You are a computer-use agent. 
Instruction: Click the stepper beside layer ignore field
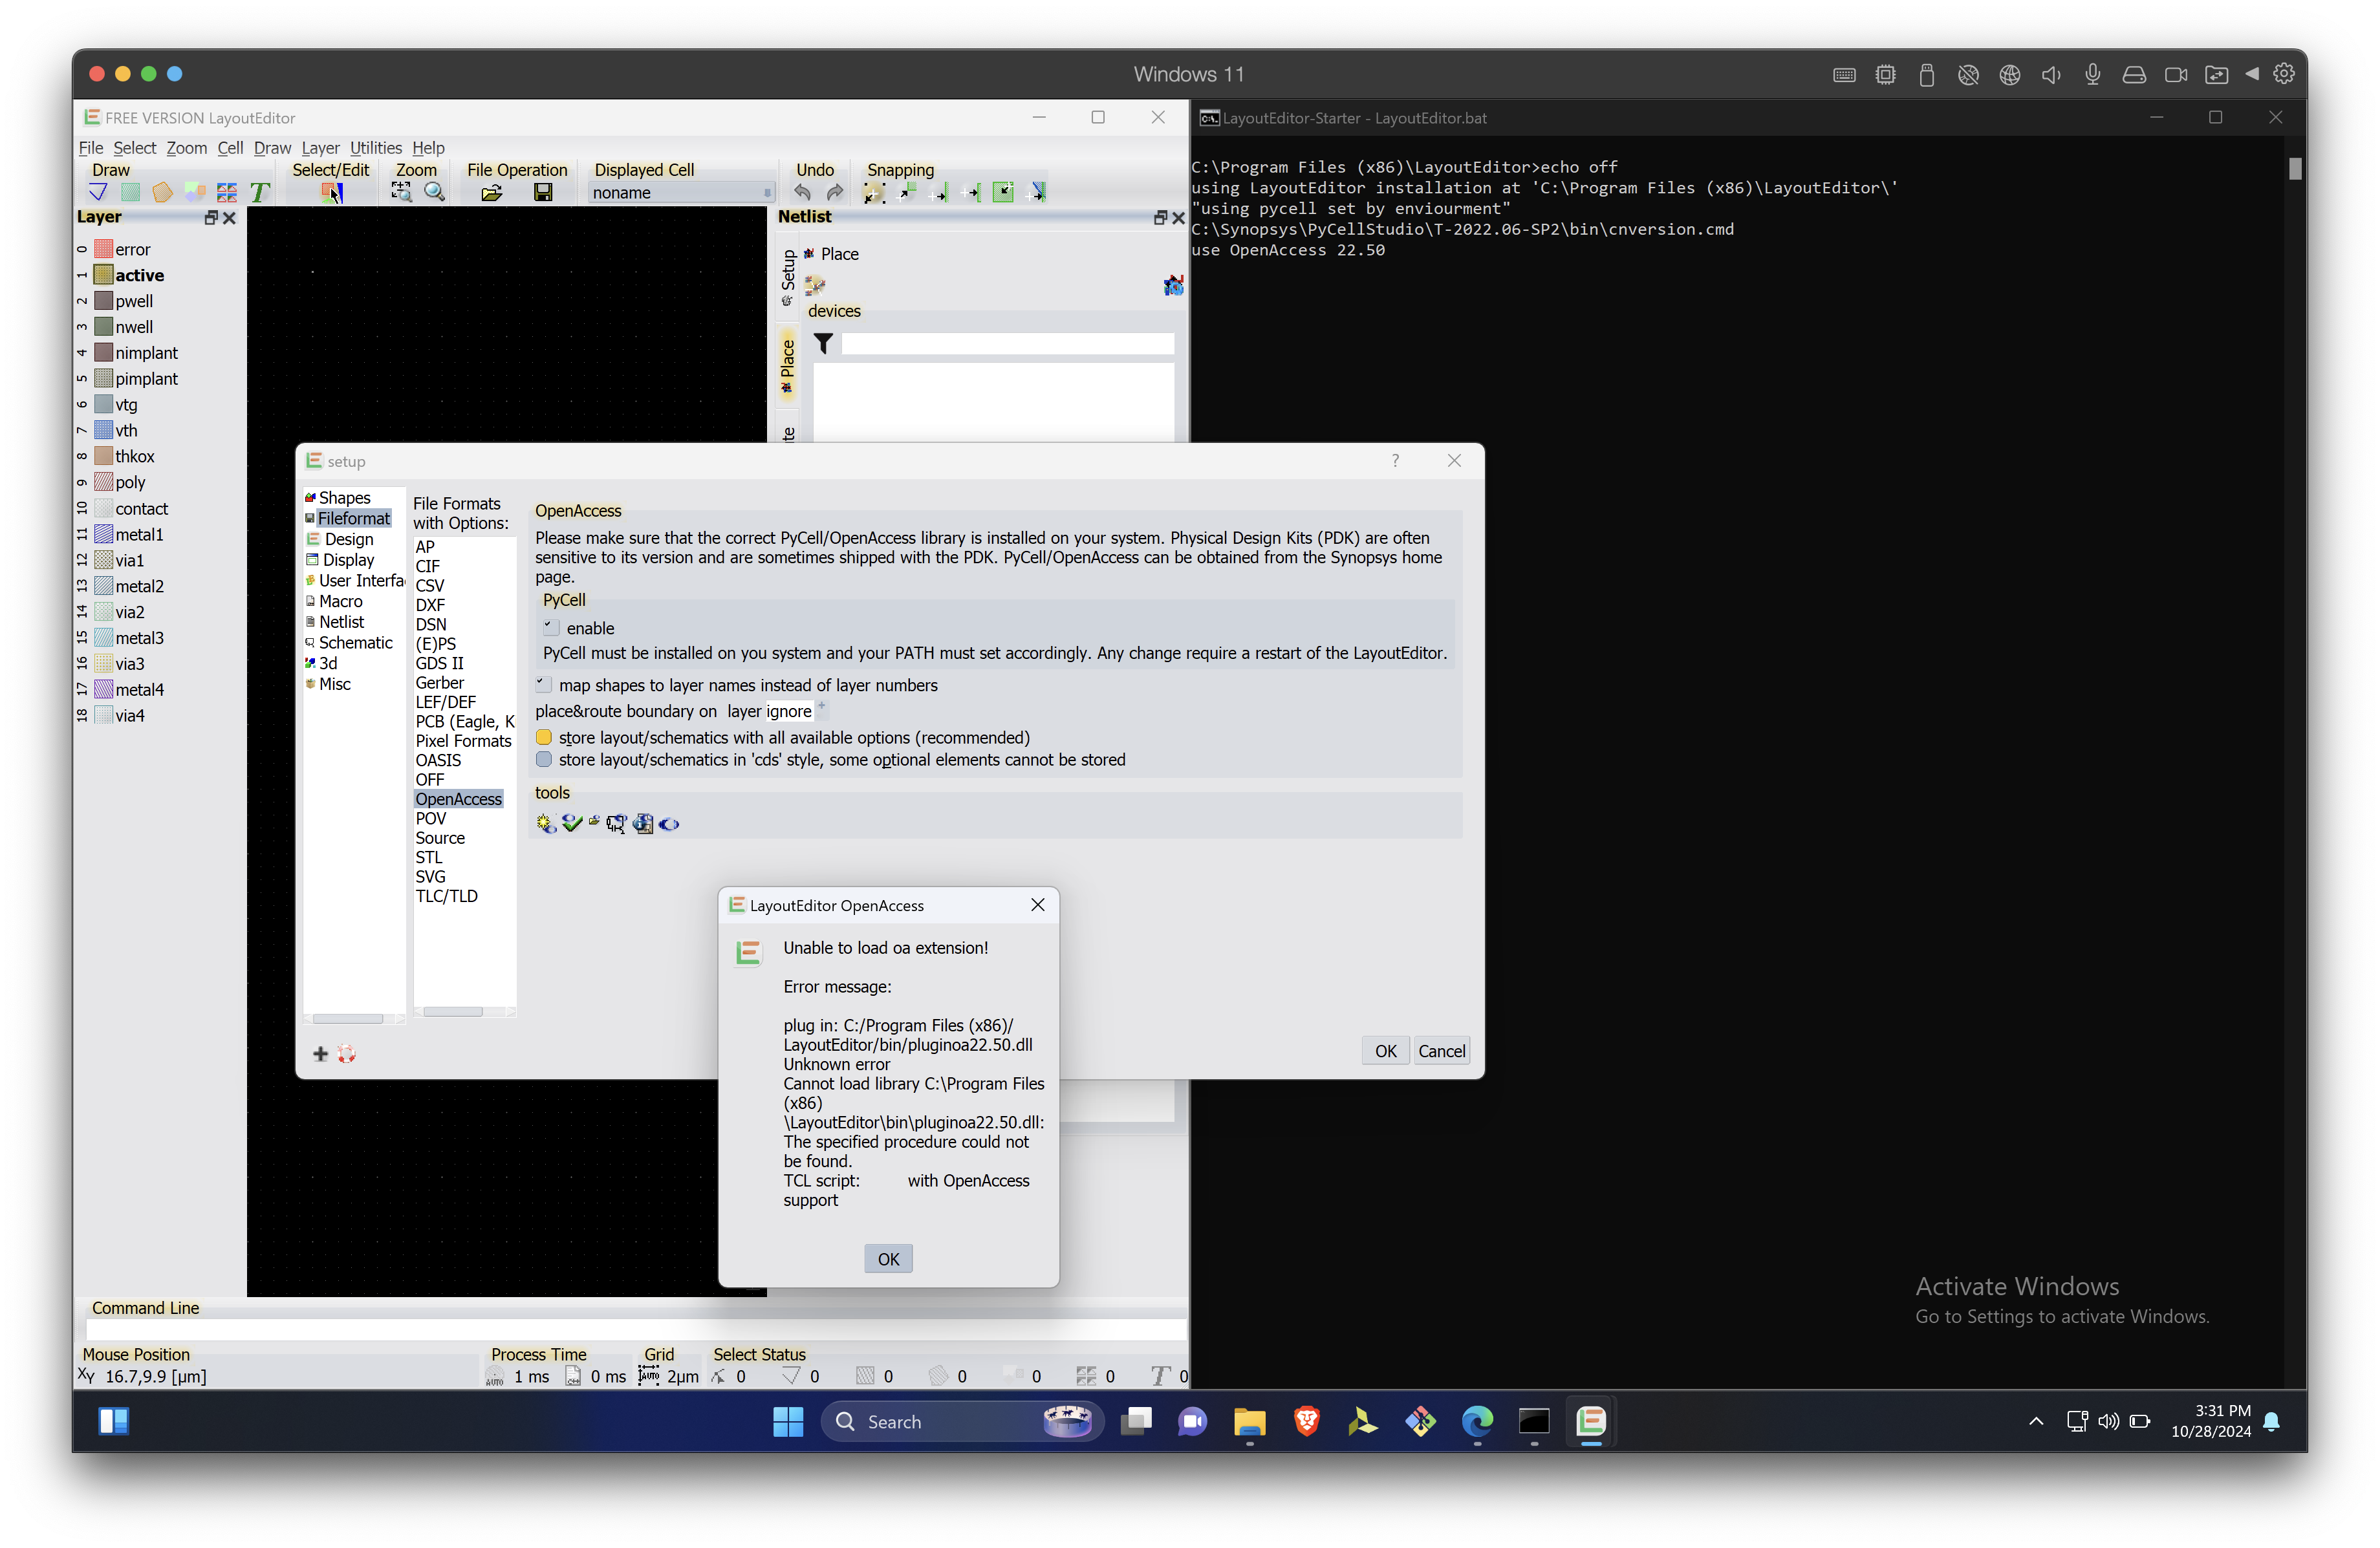[x=822, y=710]
